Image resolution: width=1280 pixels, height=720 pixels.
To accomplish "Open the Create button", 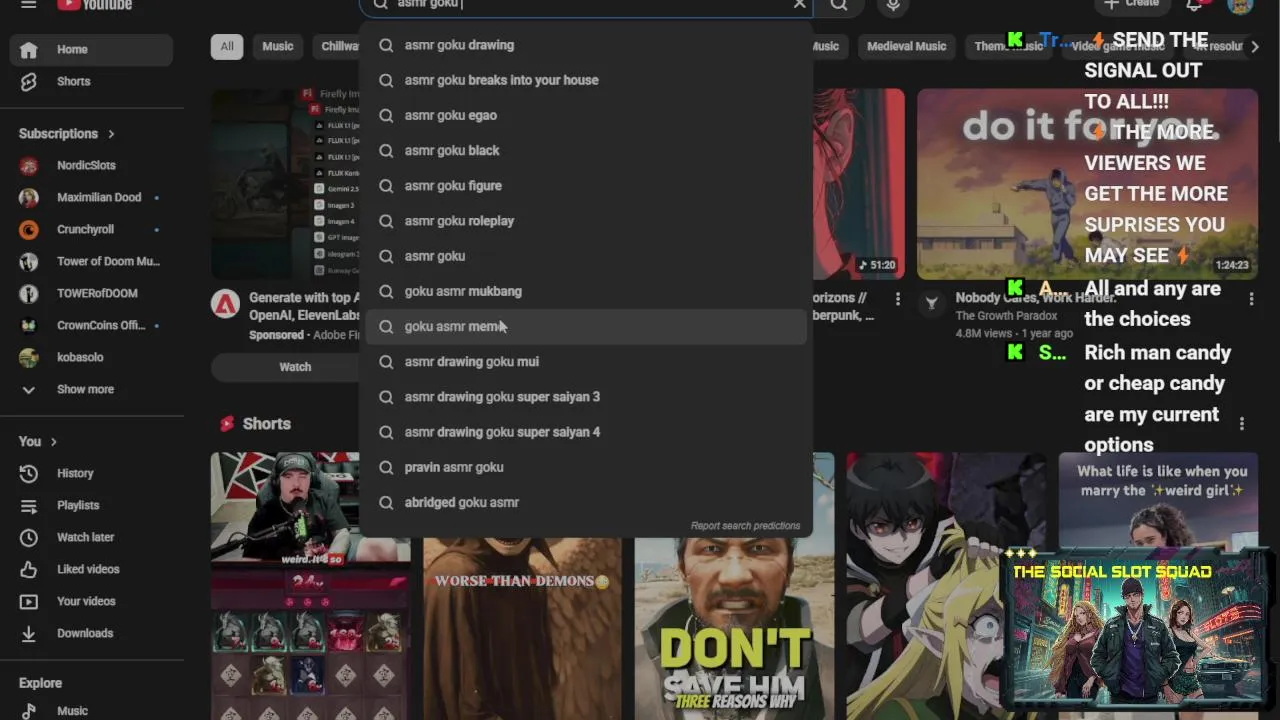I will coord(1131,4).
